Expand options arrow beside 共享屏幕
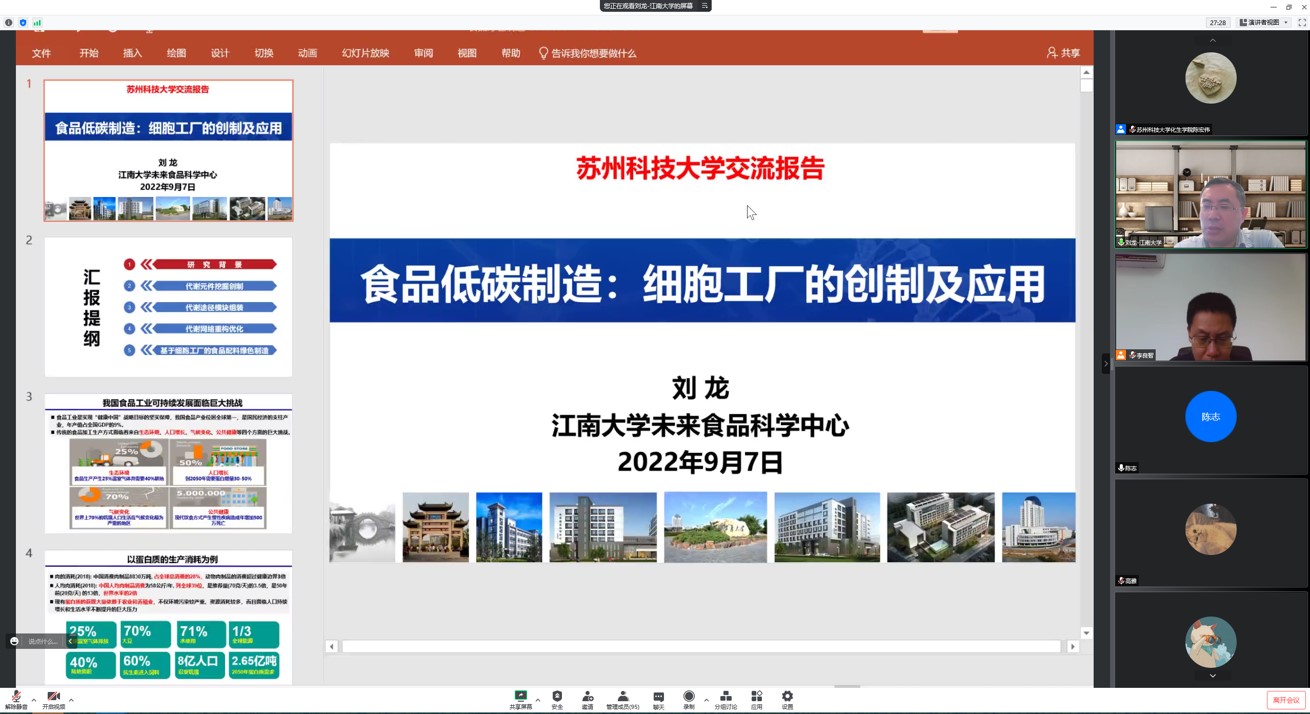Image resolution: width=1310 pixels, height=714 pixels. (x=538, y=700)
